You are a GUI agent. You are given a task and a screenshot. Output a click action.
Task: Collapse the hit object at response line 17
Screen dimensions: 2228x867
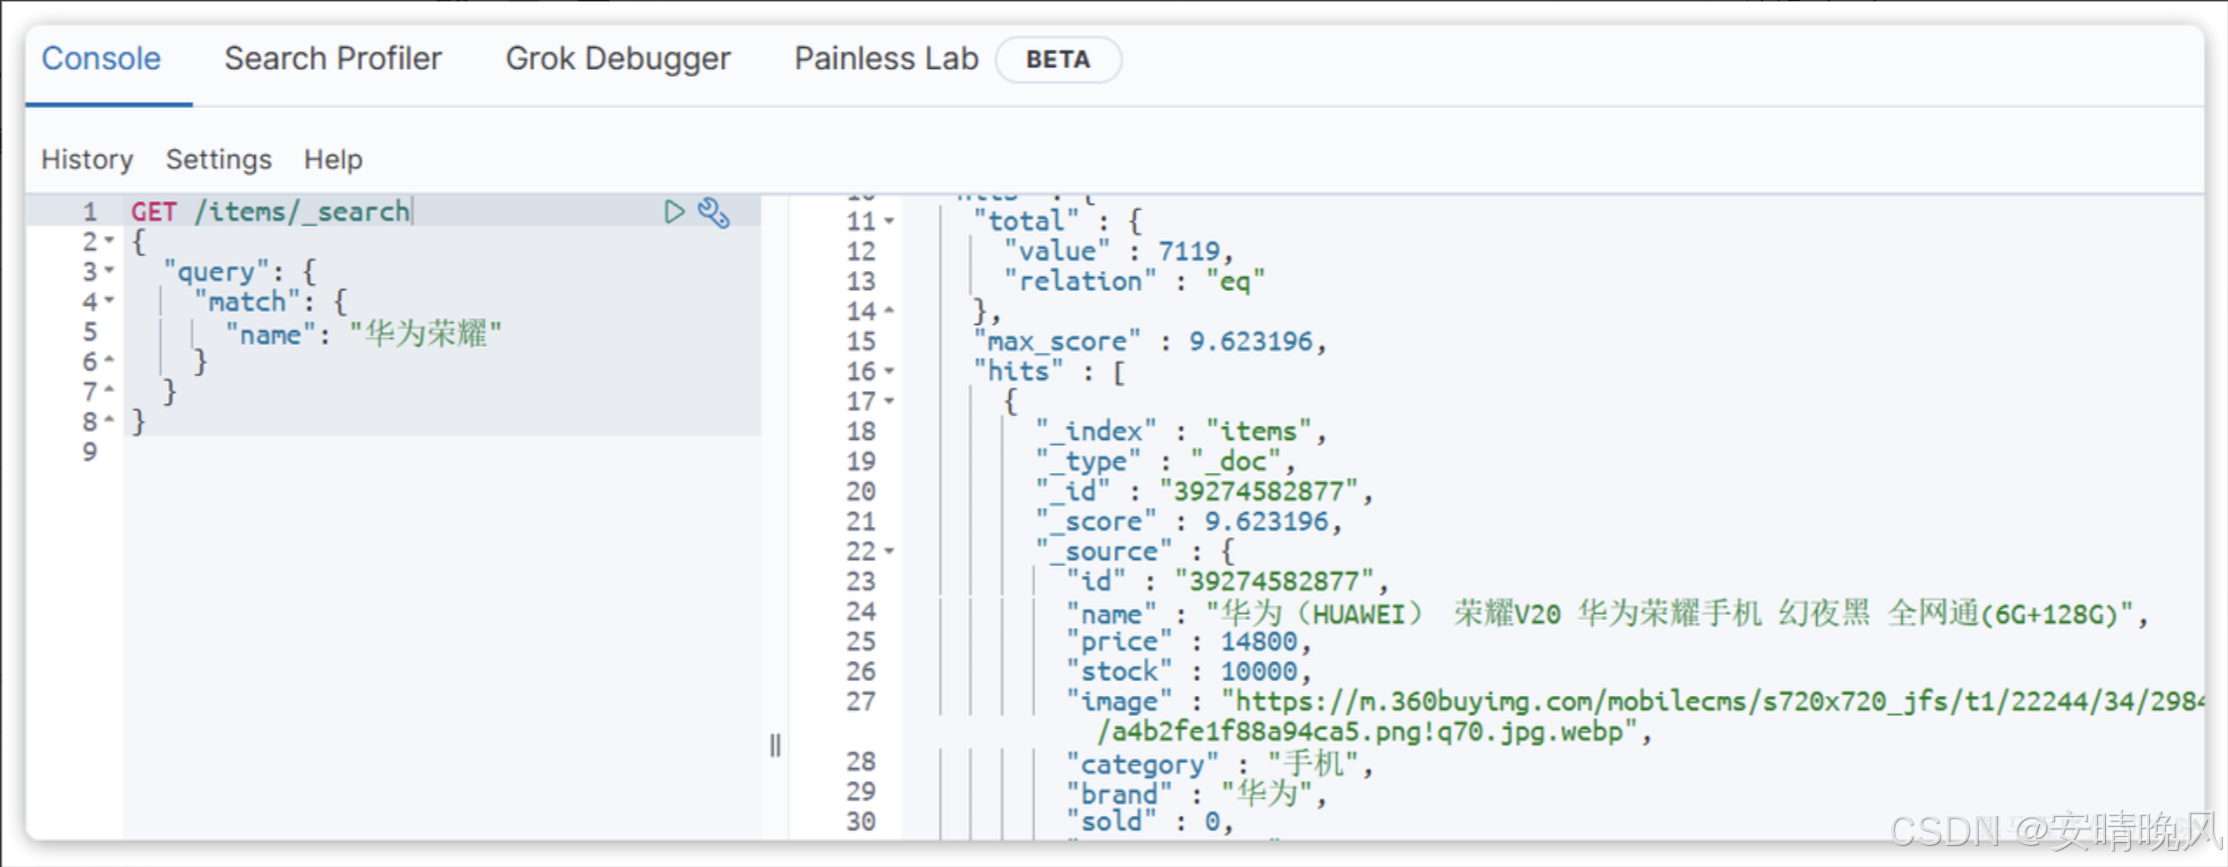point(889,401)
